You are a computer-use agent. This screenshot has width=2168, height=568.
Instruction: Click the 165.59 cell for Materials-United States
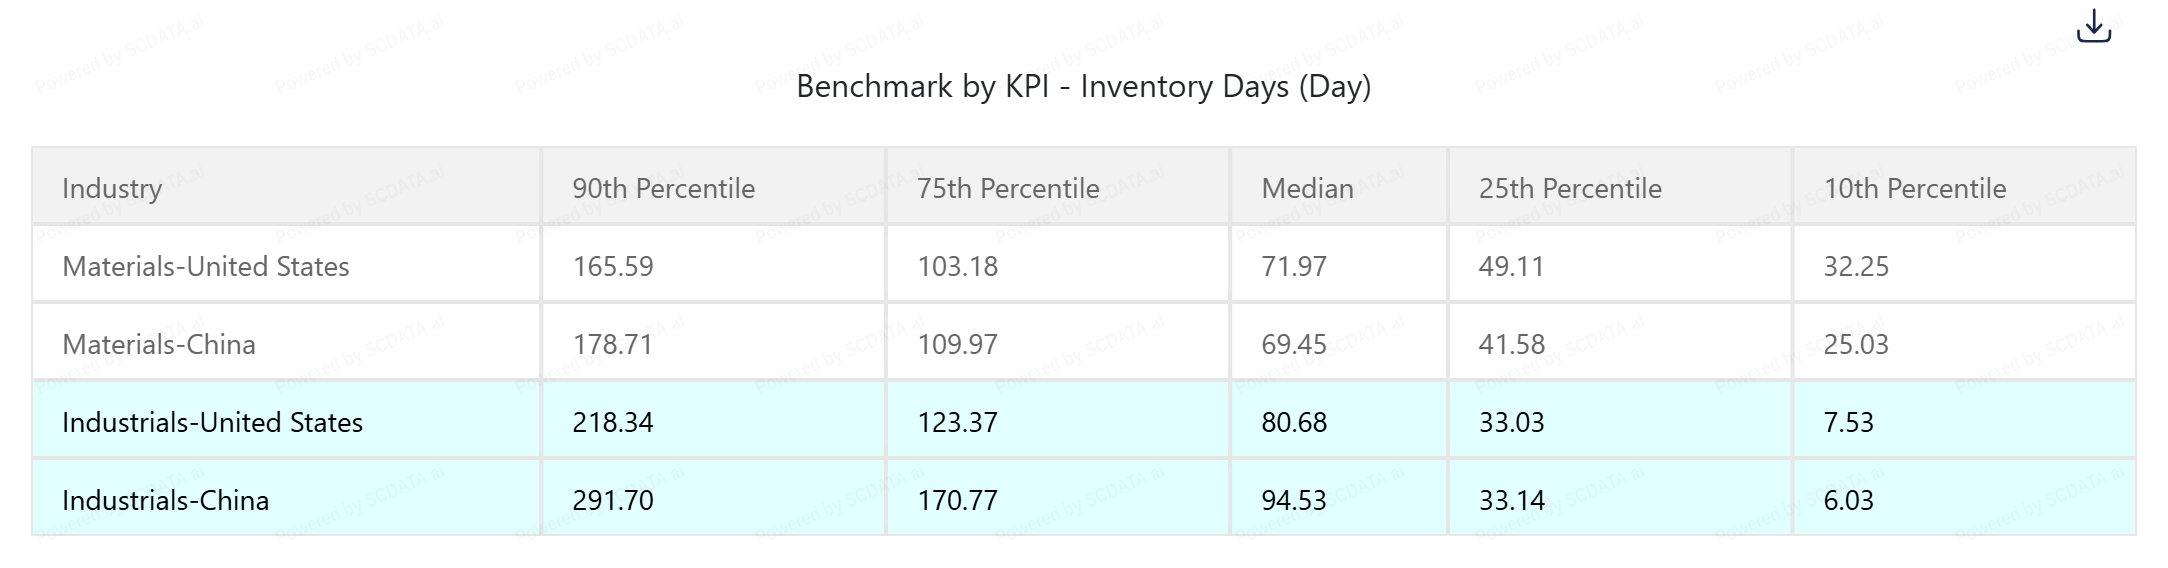click(613, 266)
